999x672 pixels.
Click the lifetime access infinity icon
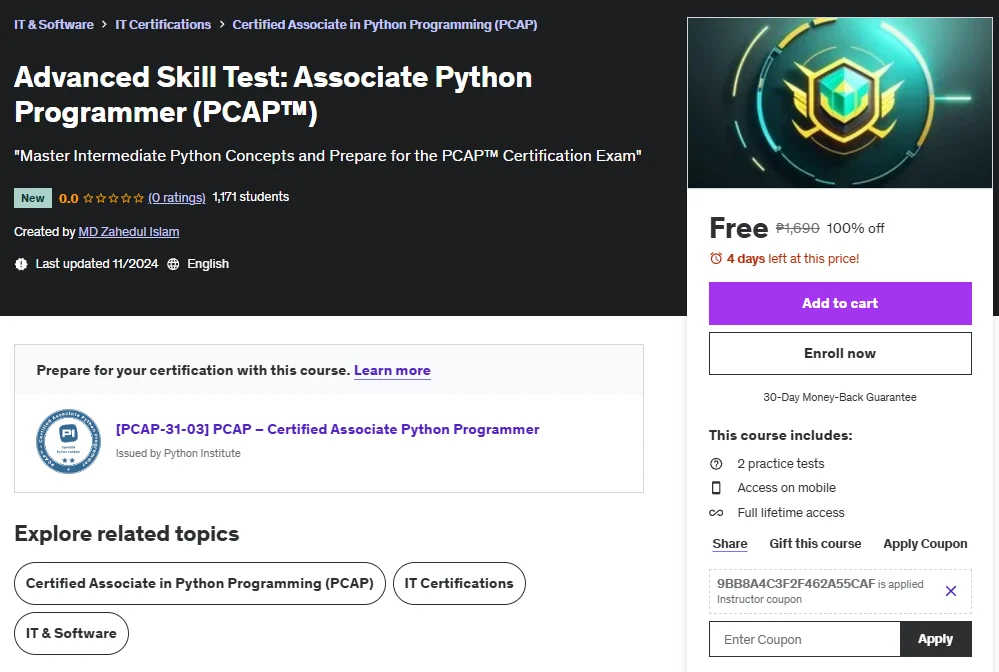coord(716,513)
